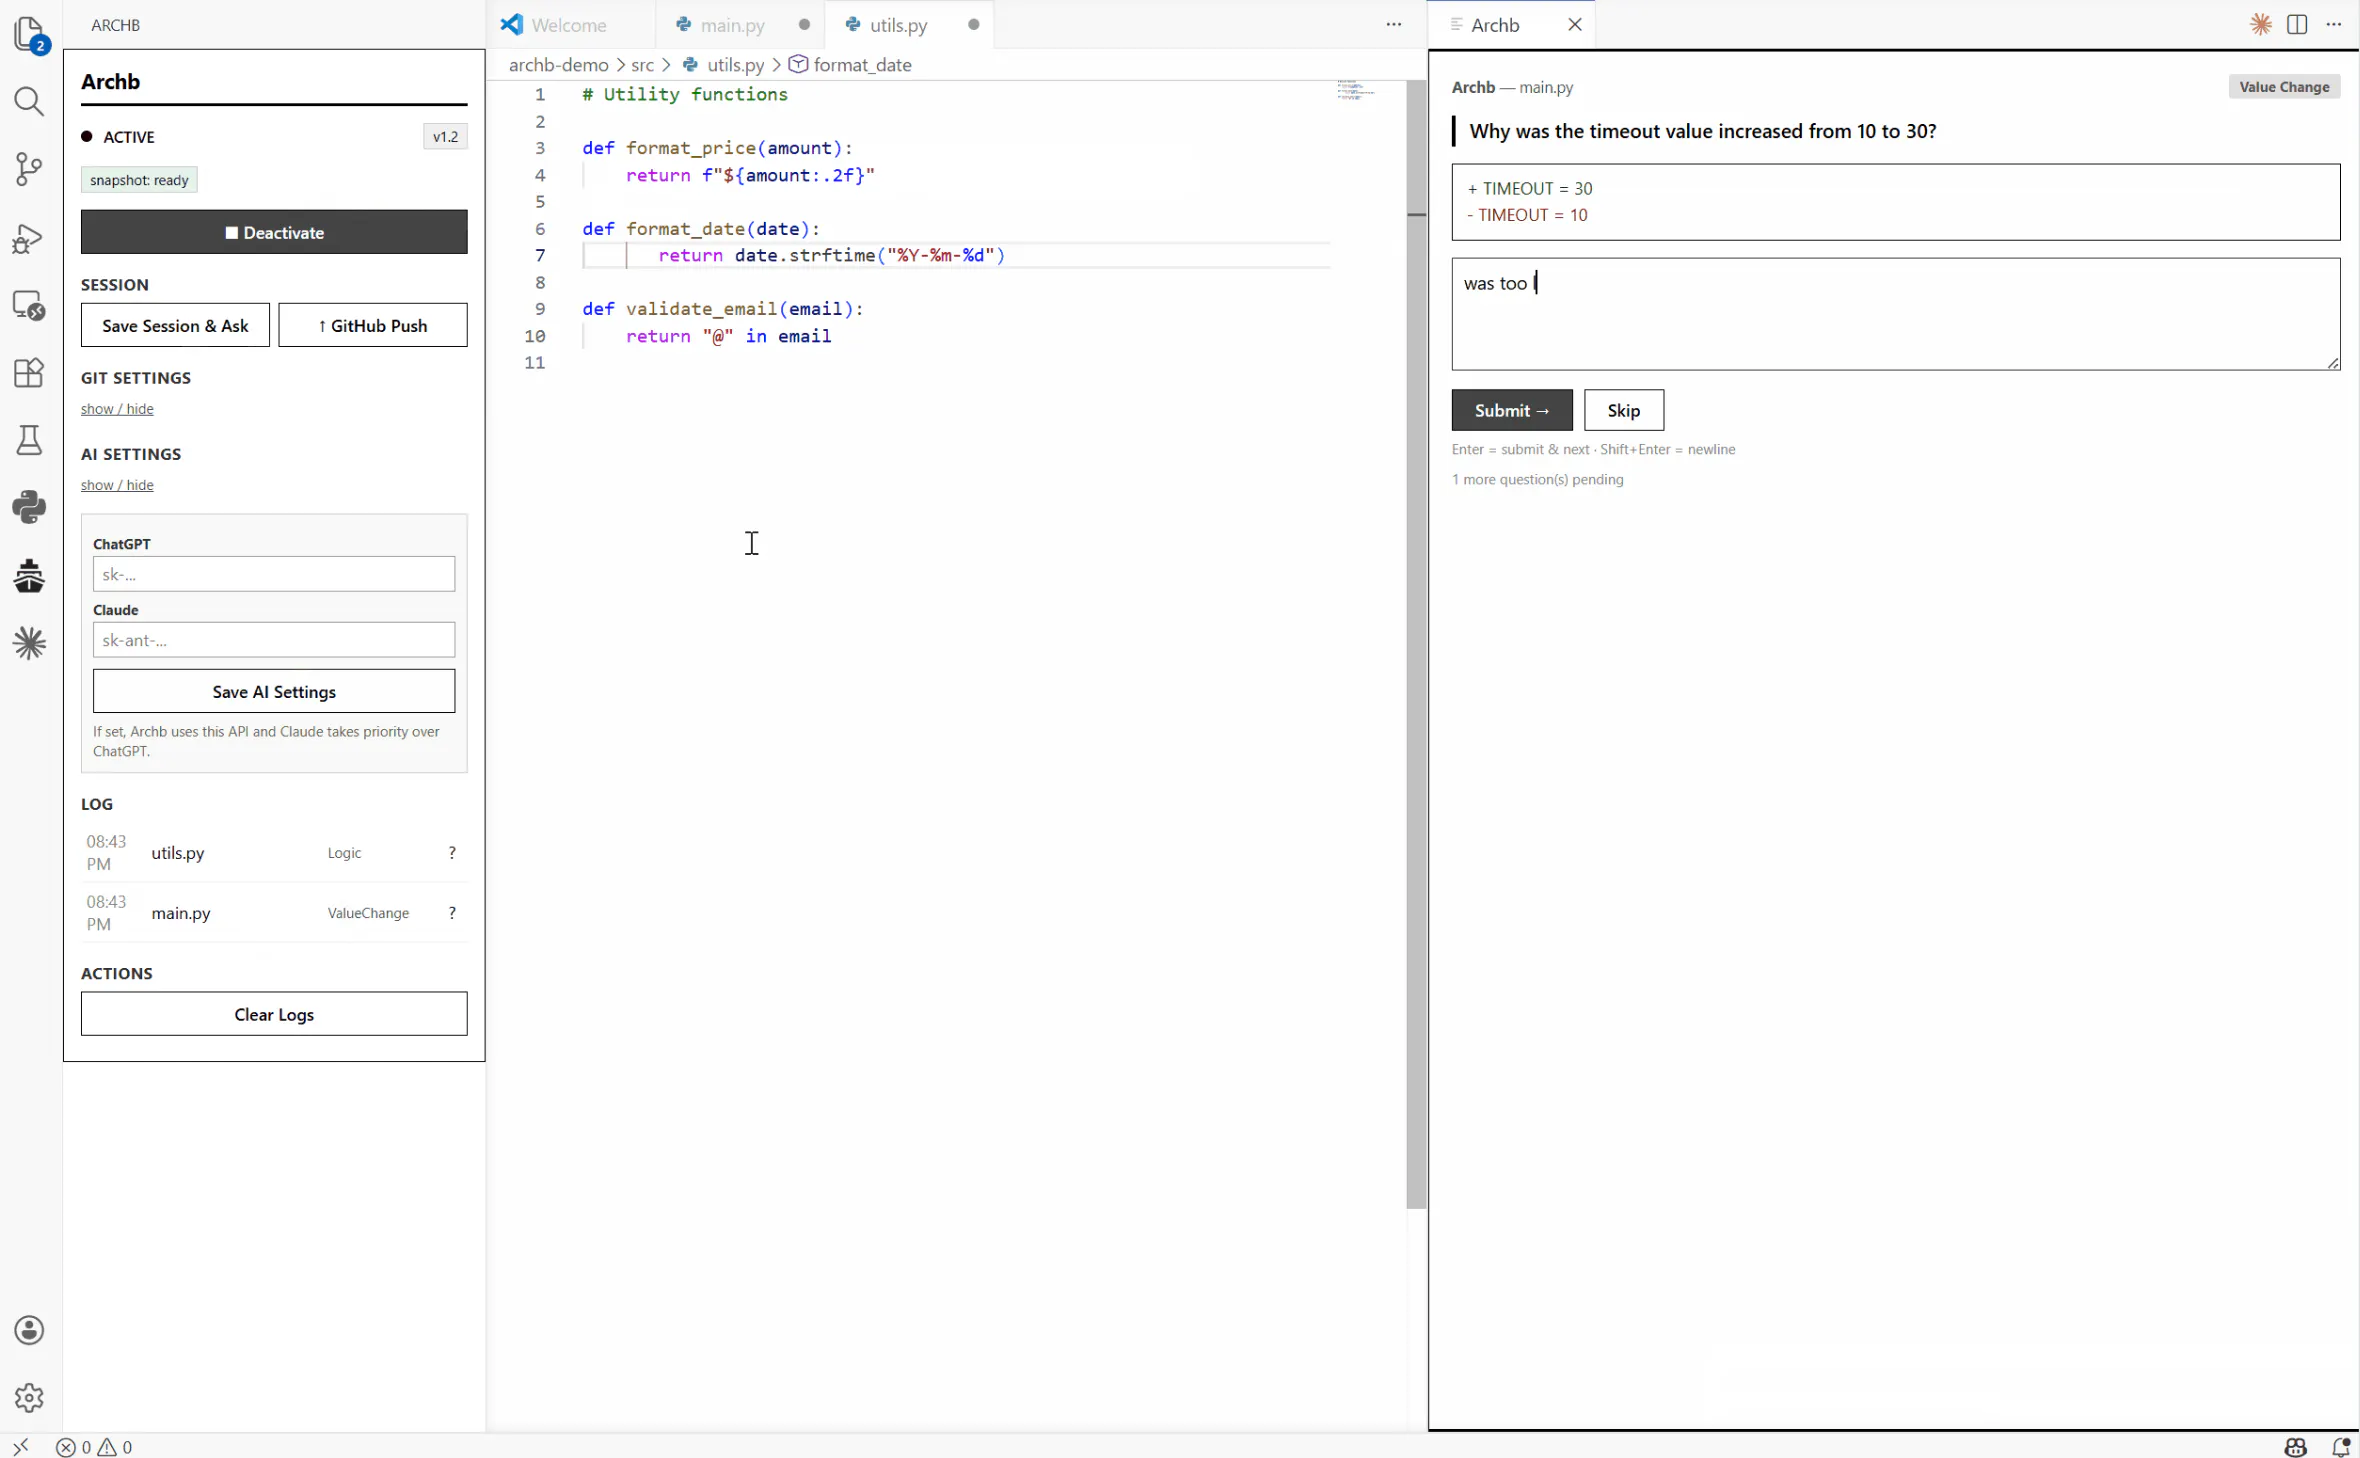This screenshot has height=1458, width=2360.
Task: Click the snapshot: ready badge
Action: click(x=139, y=180)
